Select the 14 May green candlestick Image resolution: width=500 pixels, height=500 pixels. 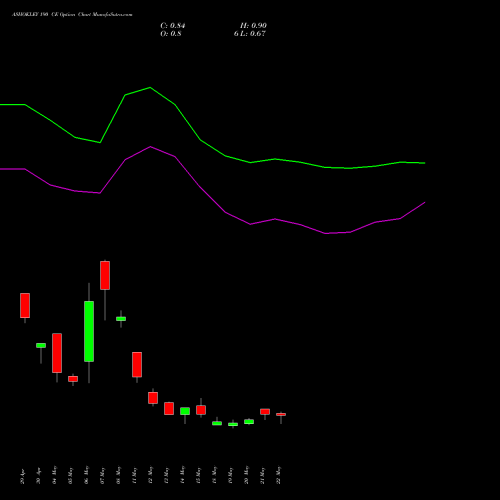[185, 411]
